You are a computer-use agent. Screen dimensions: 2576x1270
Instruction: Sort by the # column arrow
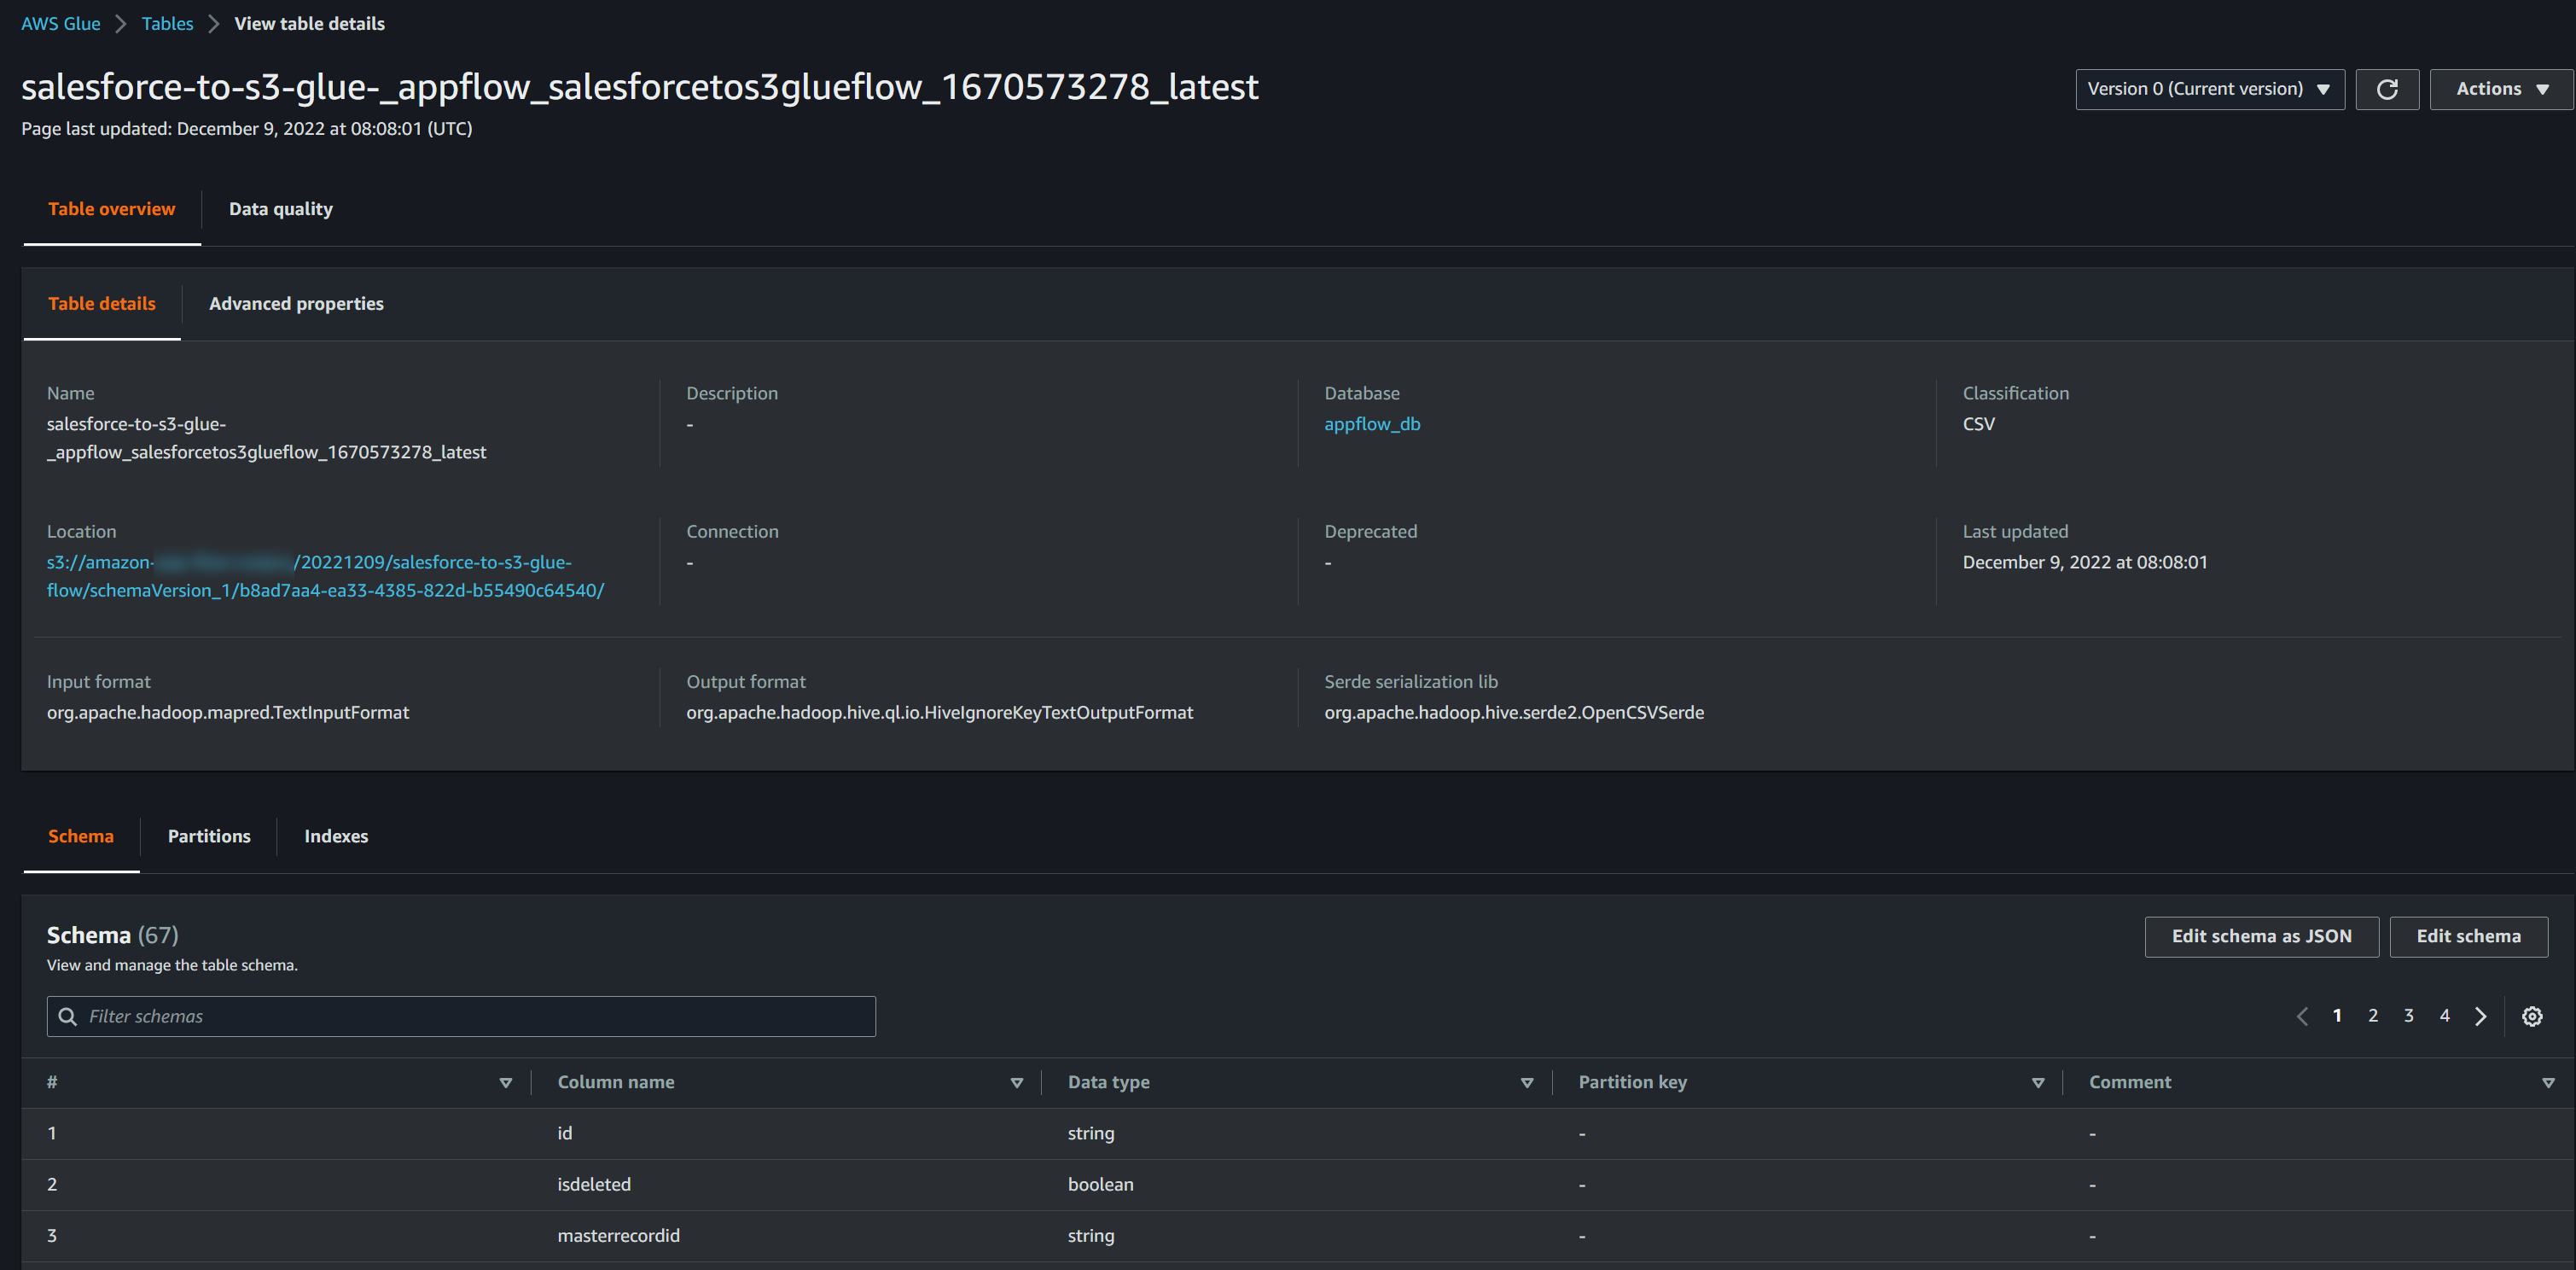click(x=505, y=1083)
